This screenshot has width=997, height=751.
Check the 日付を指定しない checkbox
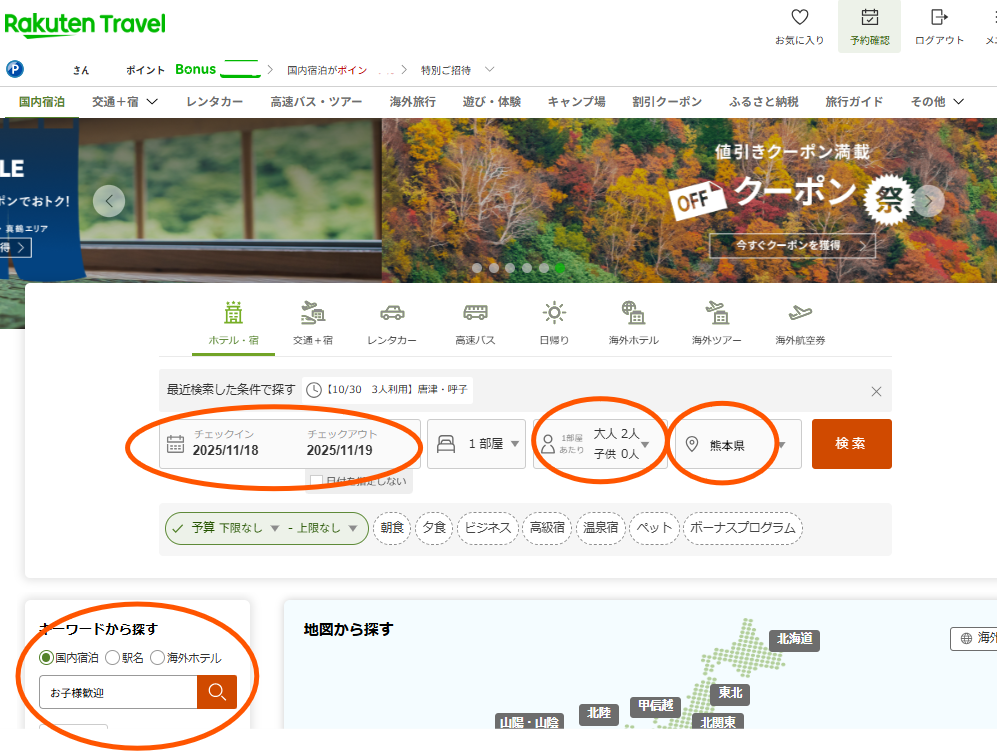point(317,481)
